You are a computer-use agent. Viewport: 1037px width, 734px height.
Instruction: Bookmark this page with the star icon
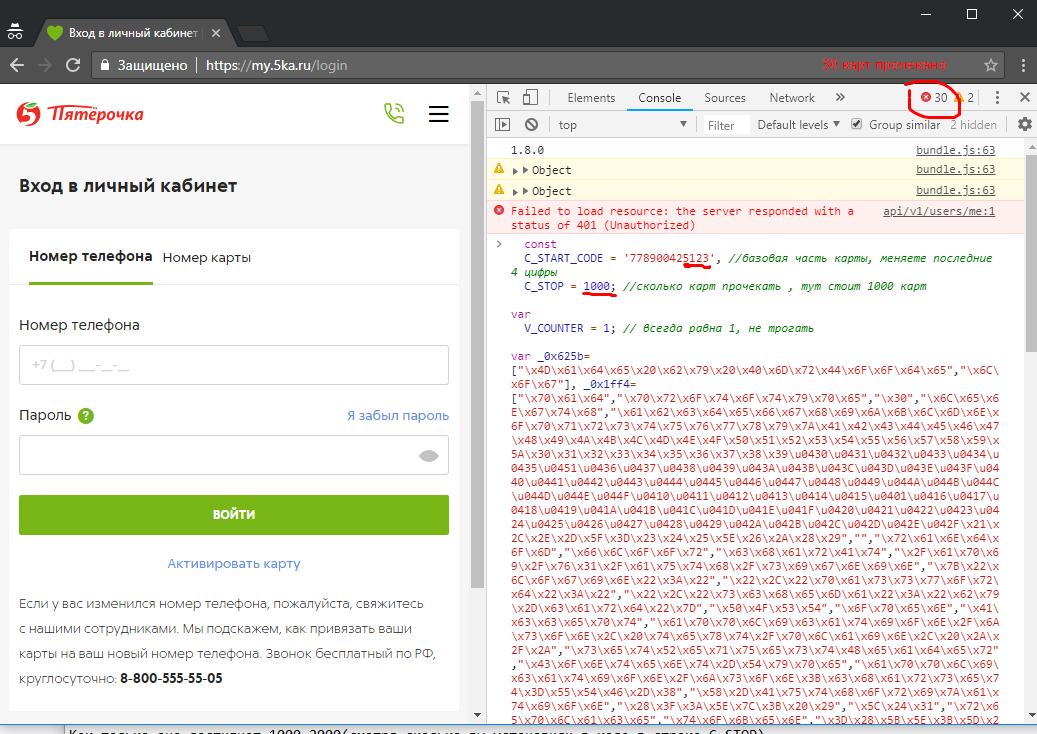pyautogui.click(x=990, y=65)
